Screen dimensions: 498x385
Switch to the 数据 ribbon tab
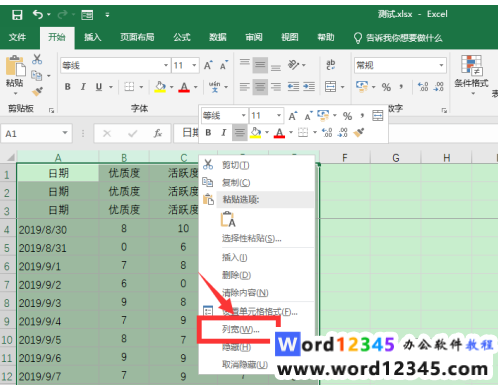(x=218, y=37)
